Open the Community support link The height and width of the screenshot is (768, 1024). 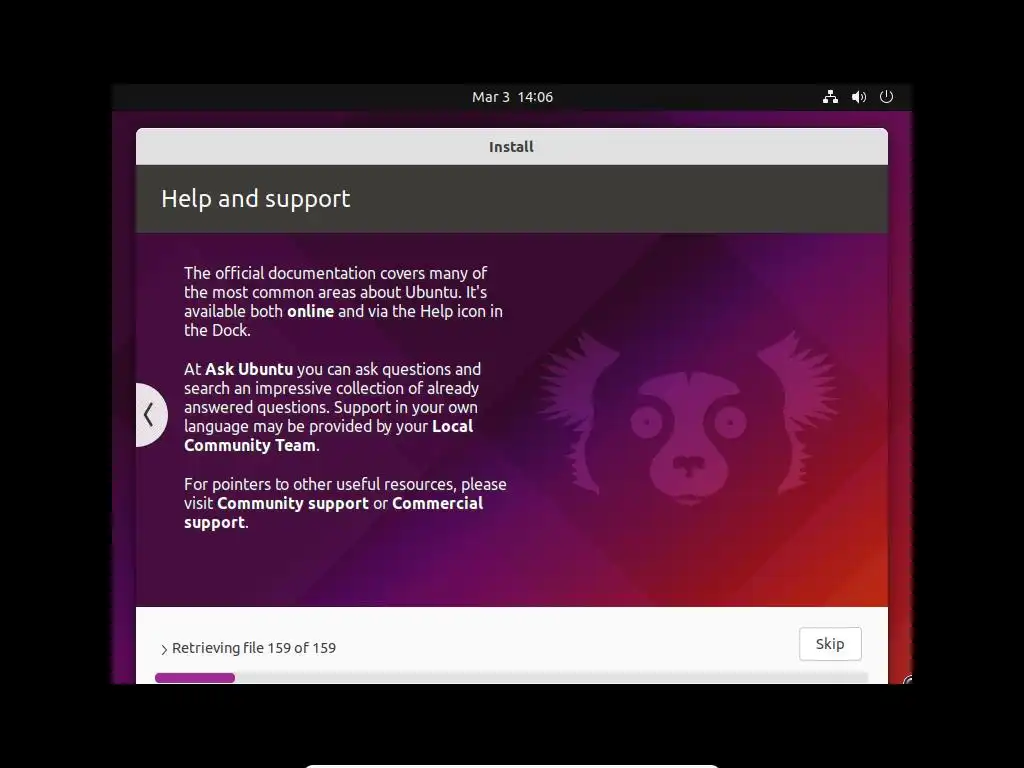[293, 504]
